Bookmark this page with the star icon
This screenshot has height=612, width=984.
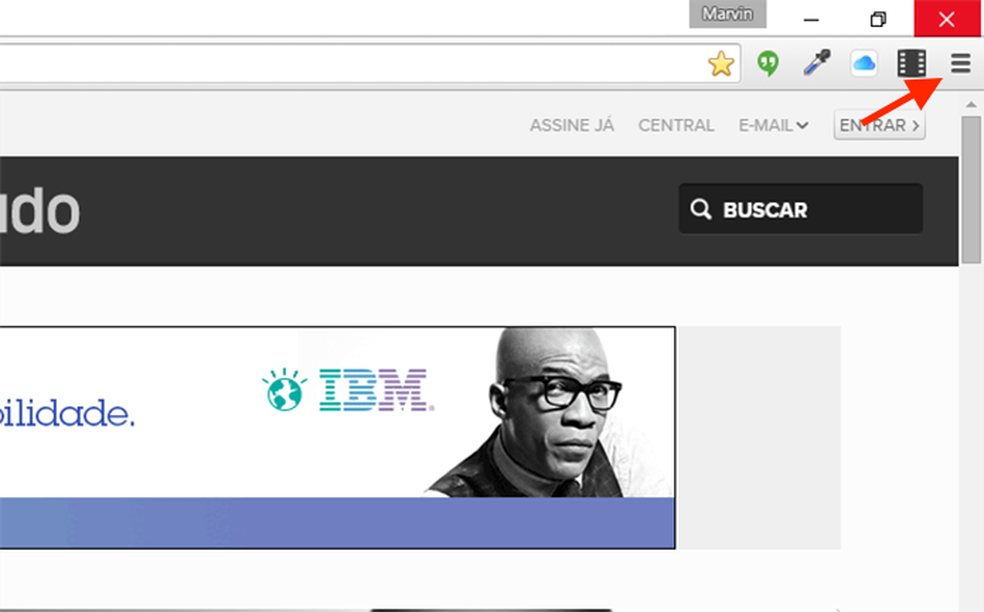[x=720, y=63]
